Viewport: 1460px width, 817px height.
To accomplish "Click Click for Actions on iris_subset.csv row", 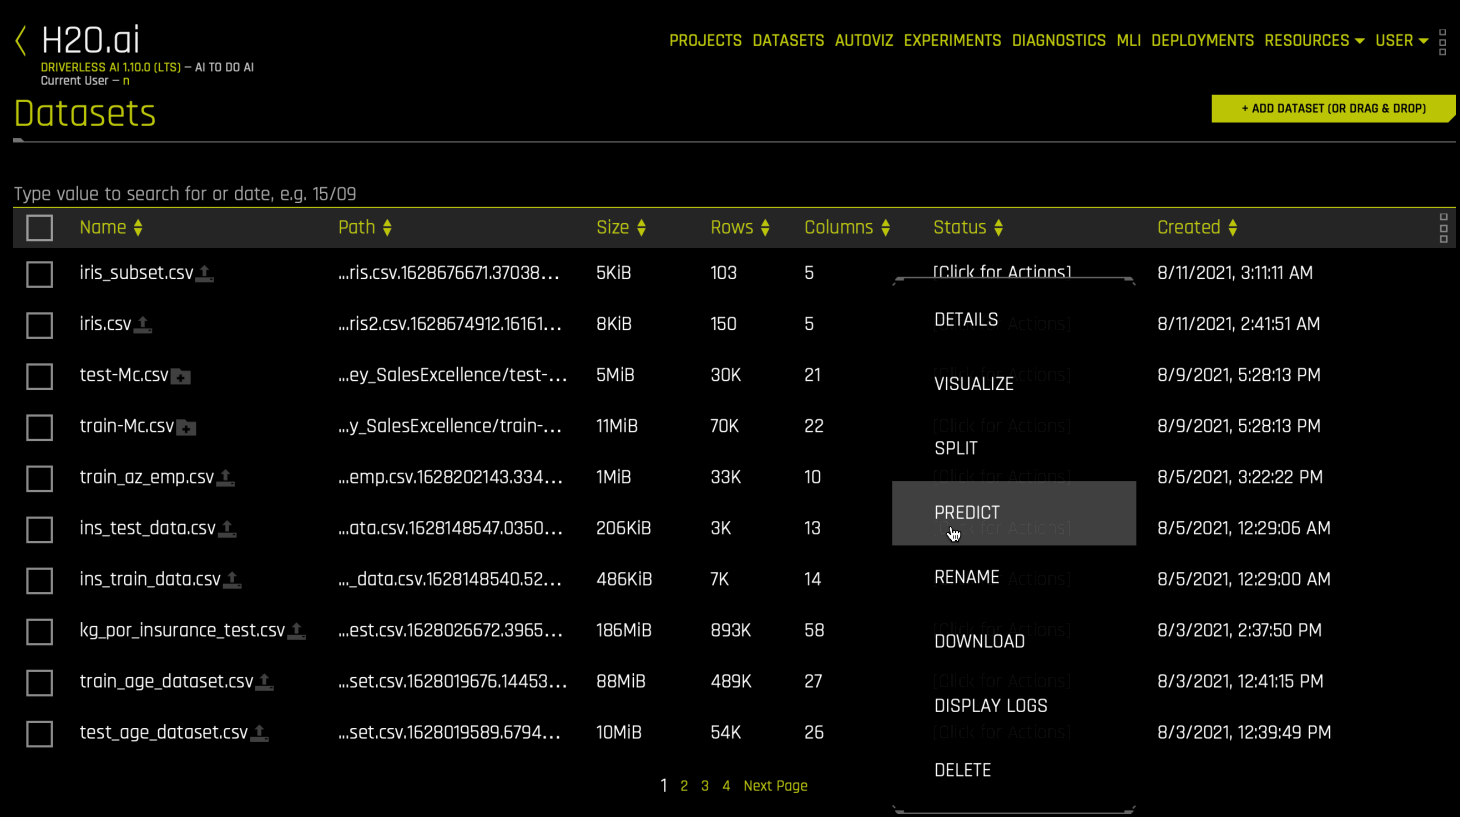I will pos(1002,272).
